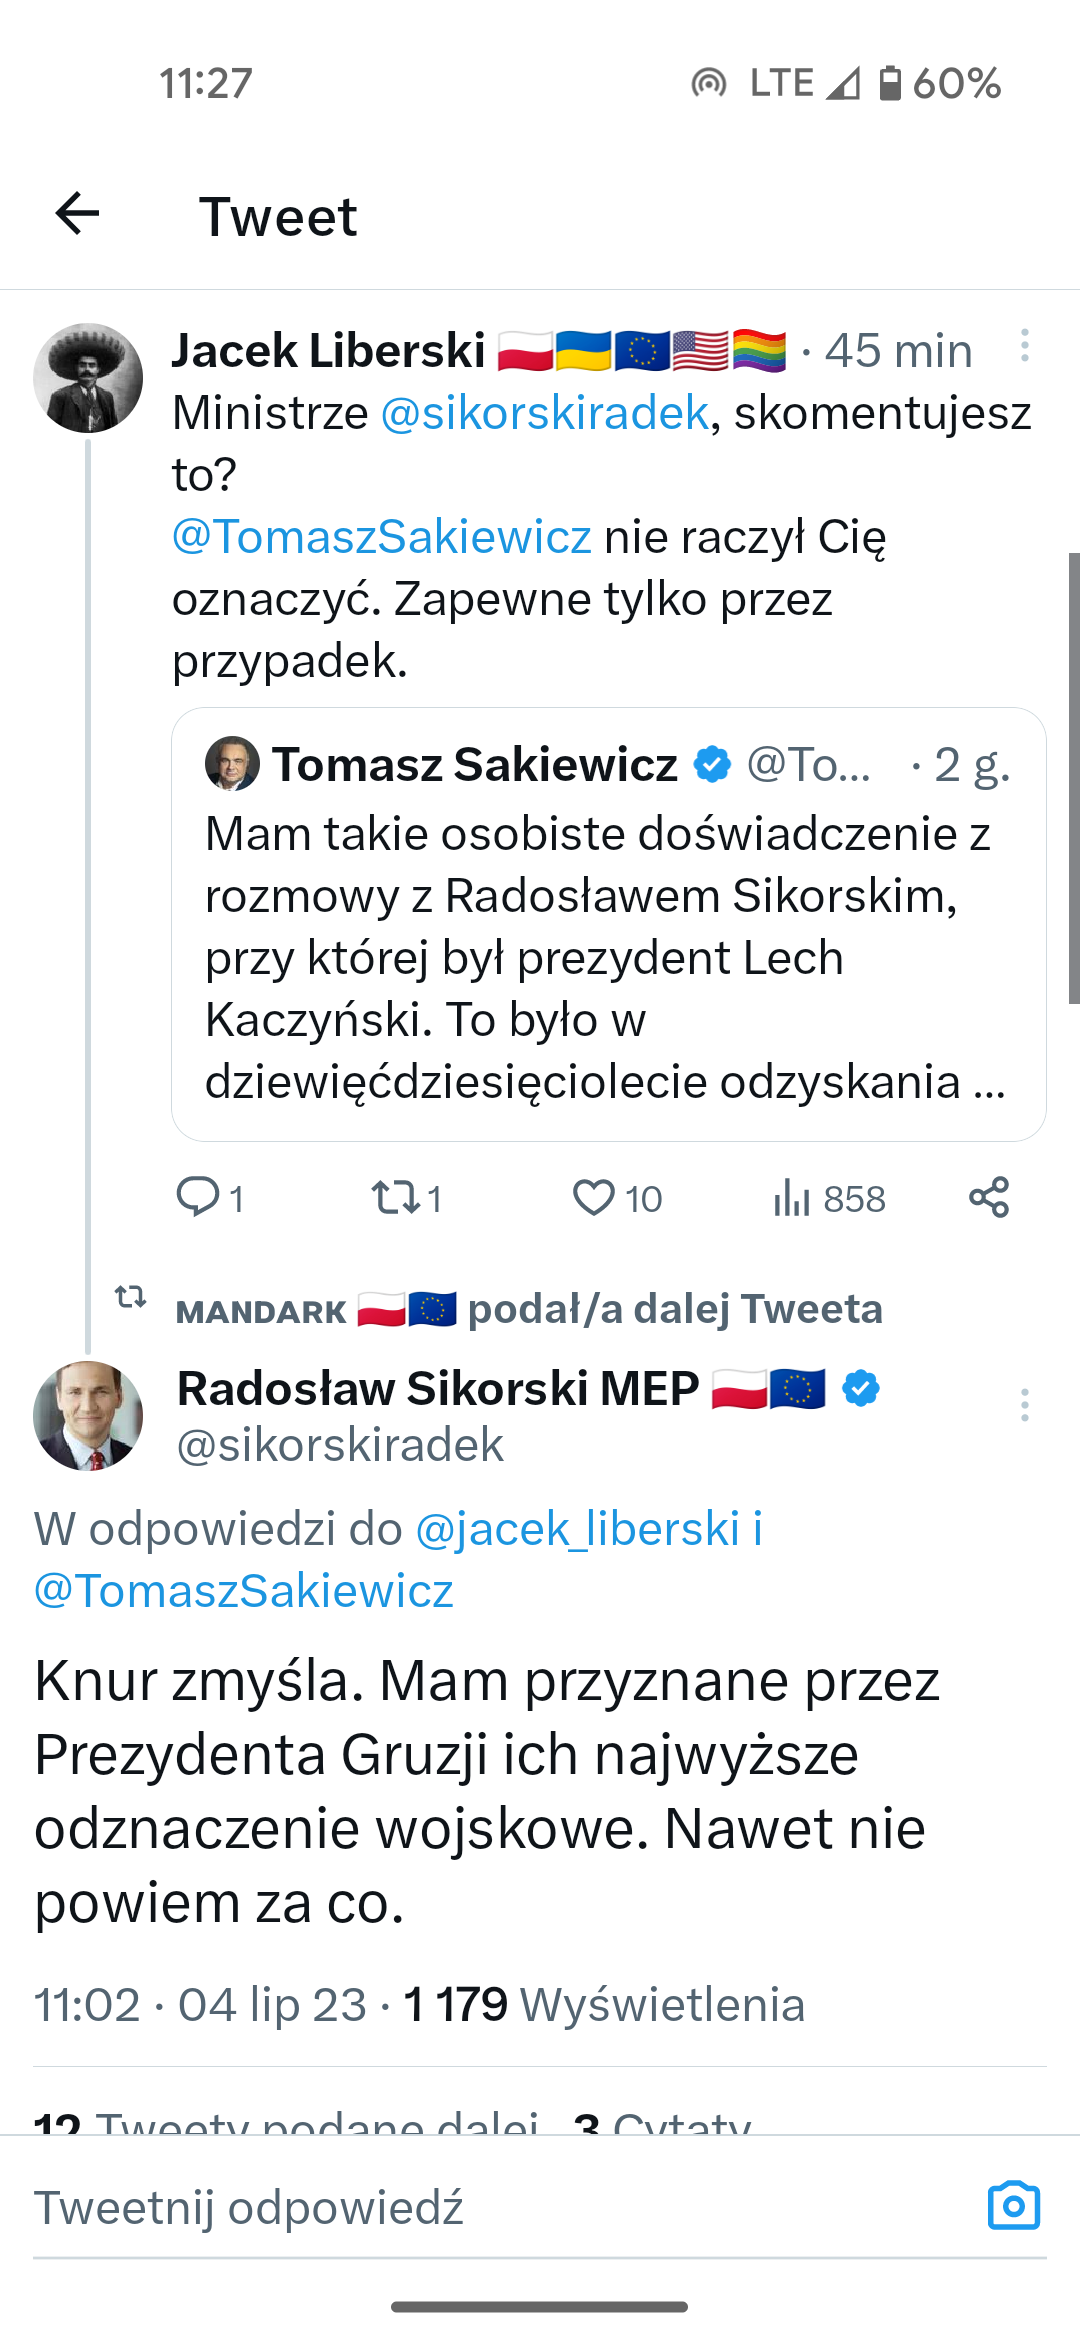Open camera icon in reply bar
1080x2340 pixels.
tap(1013, 2206)
